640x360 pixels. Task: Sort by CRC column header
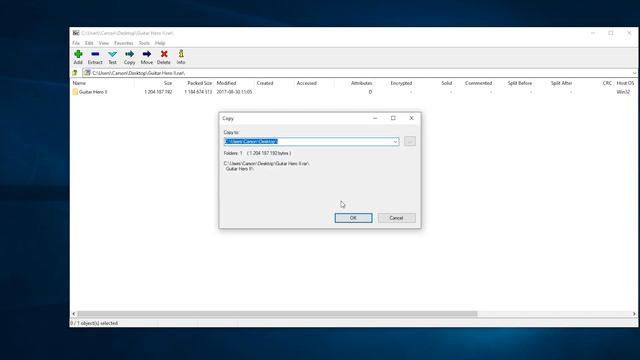(x=607, y=83)
